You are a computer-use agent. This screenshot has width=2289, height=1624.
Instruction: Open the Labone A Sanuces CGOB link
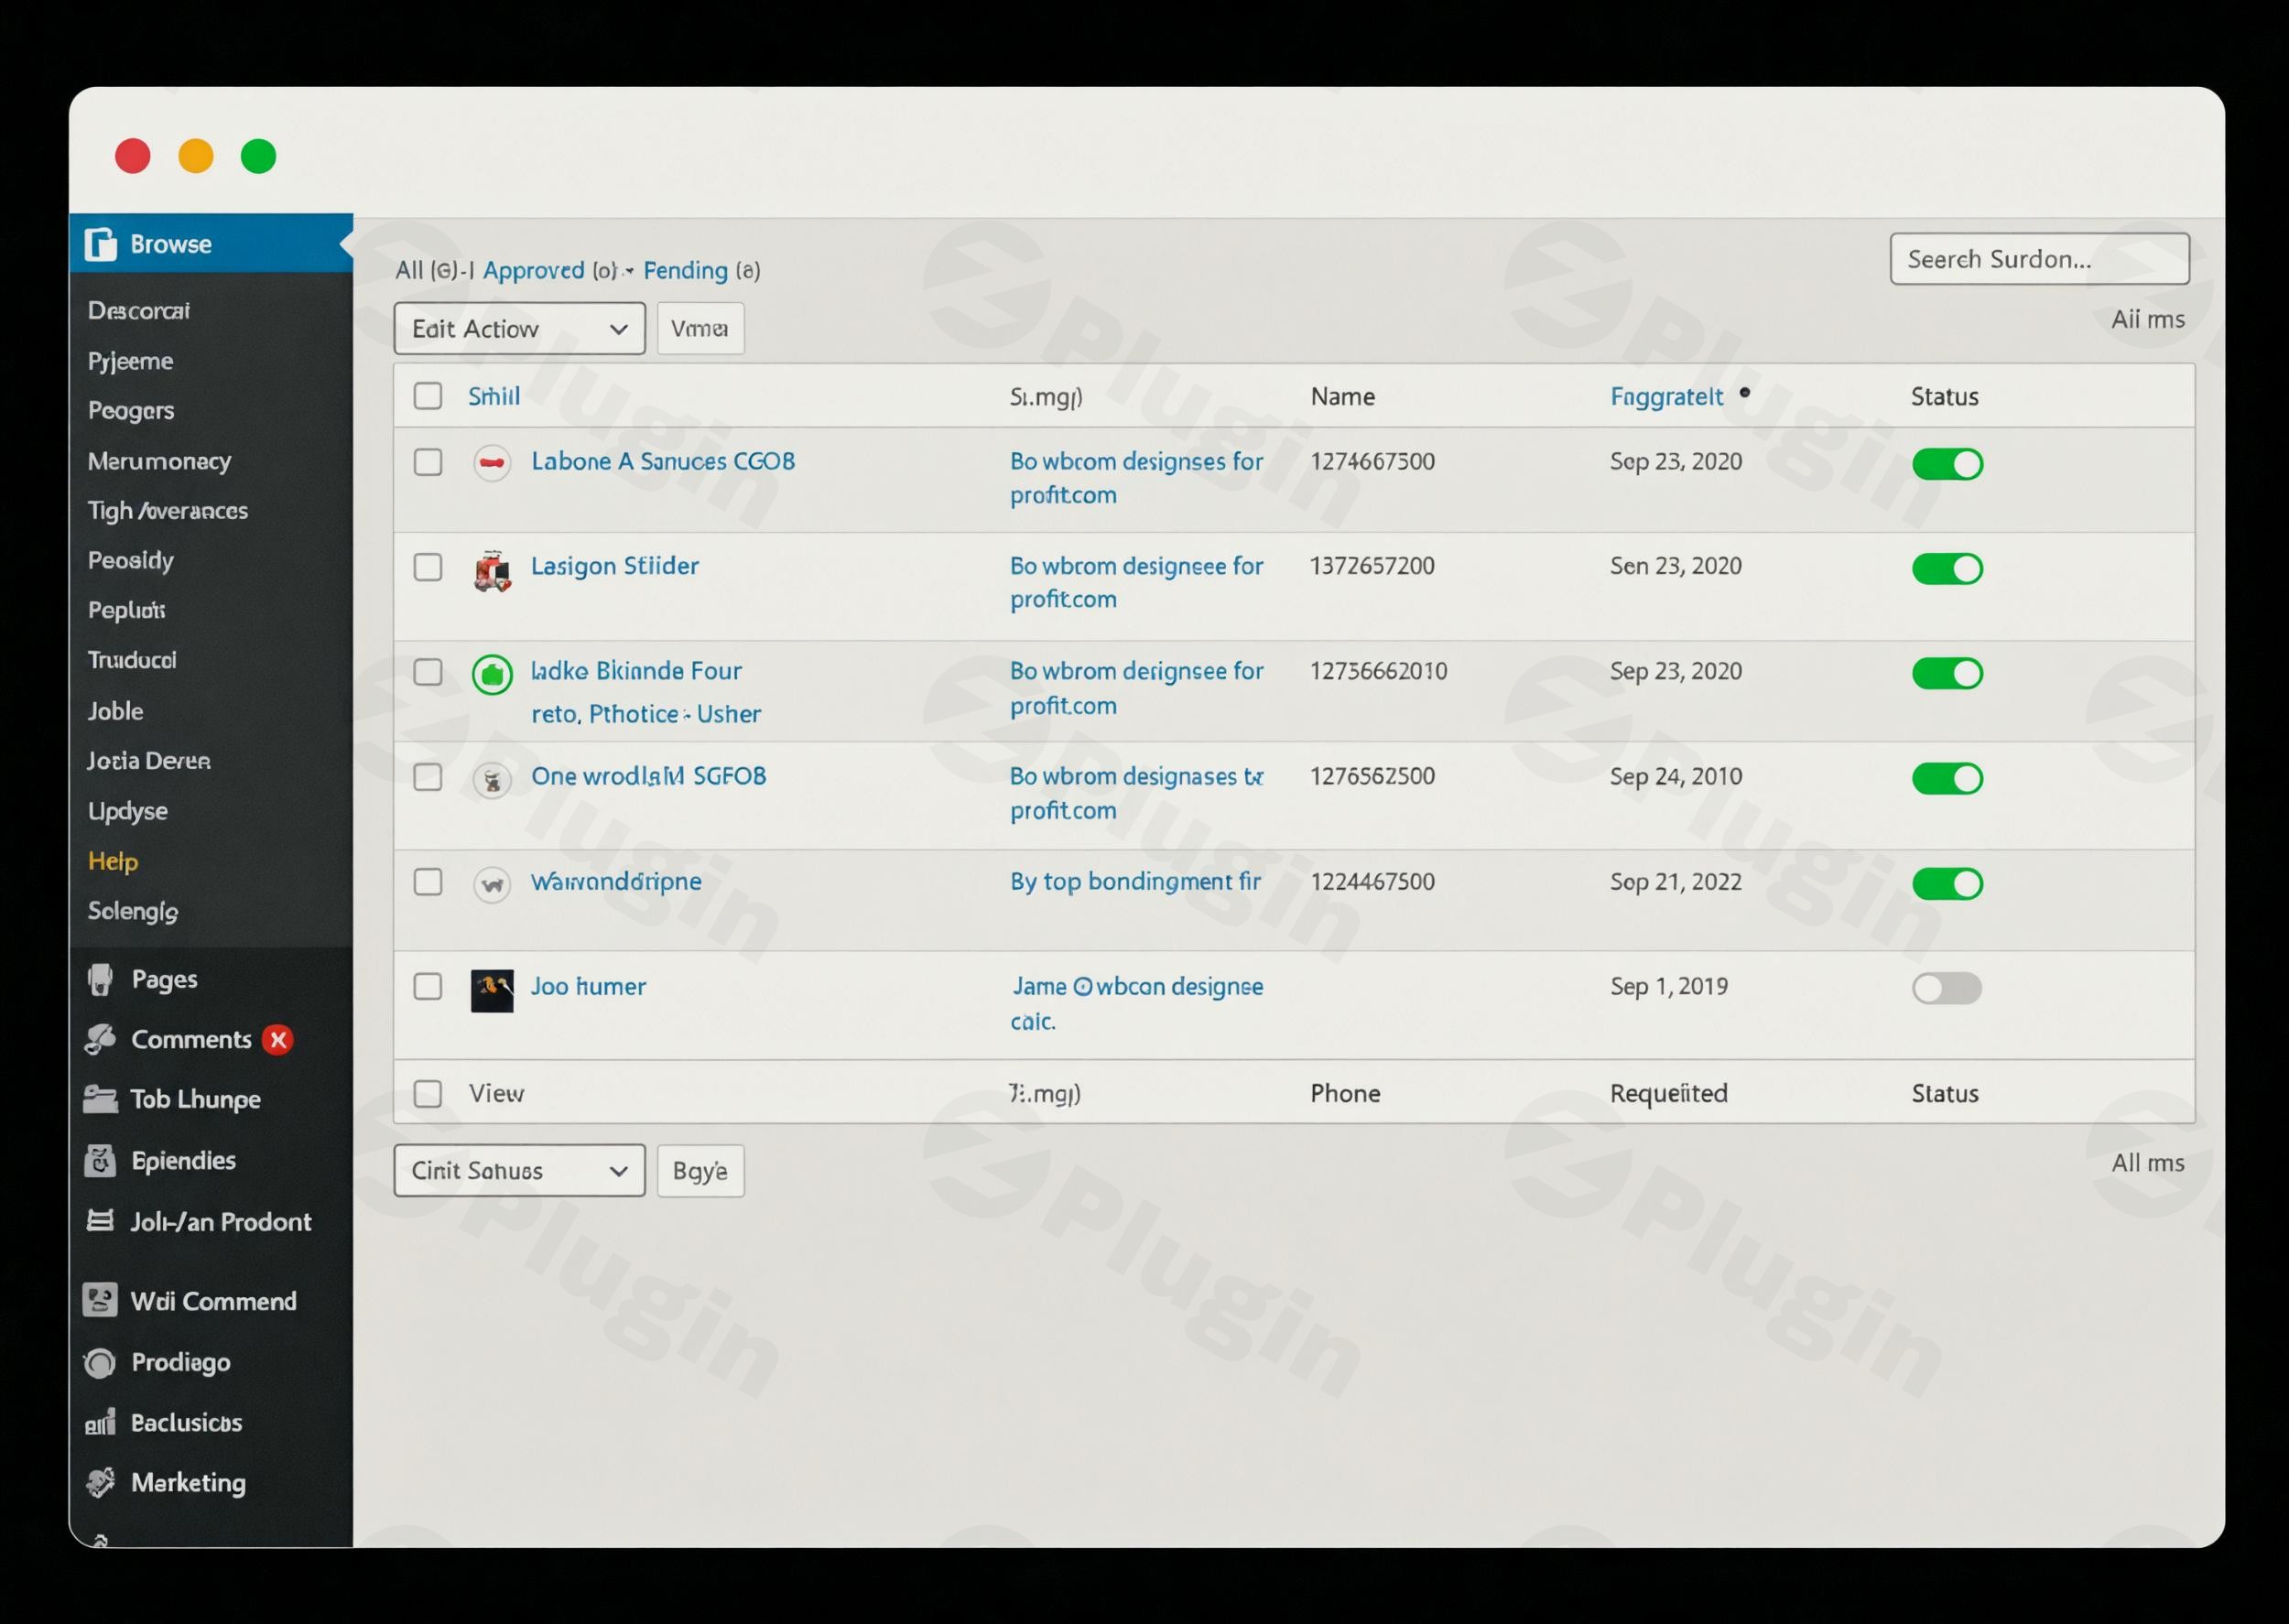tap(663, 461)
